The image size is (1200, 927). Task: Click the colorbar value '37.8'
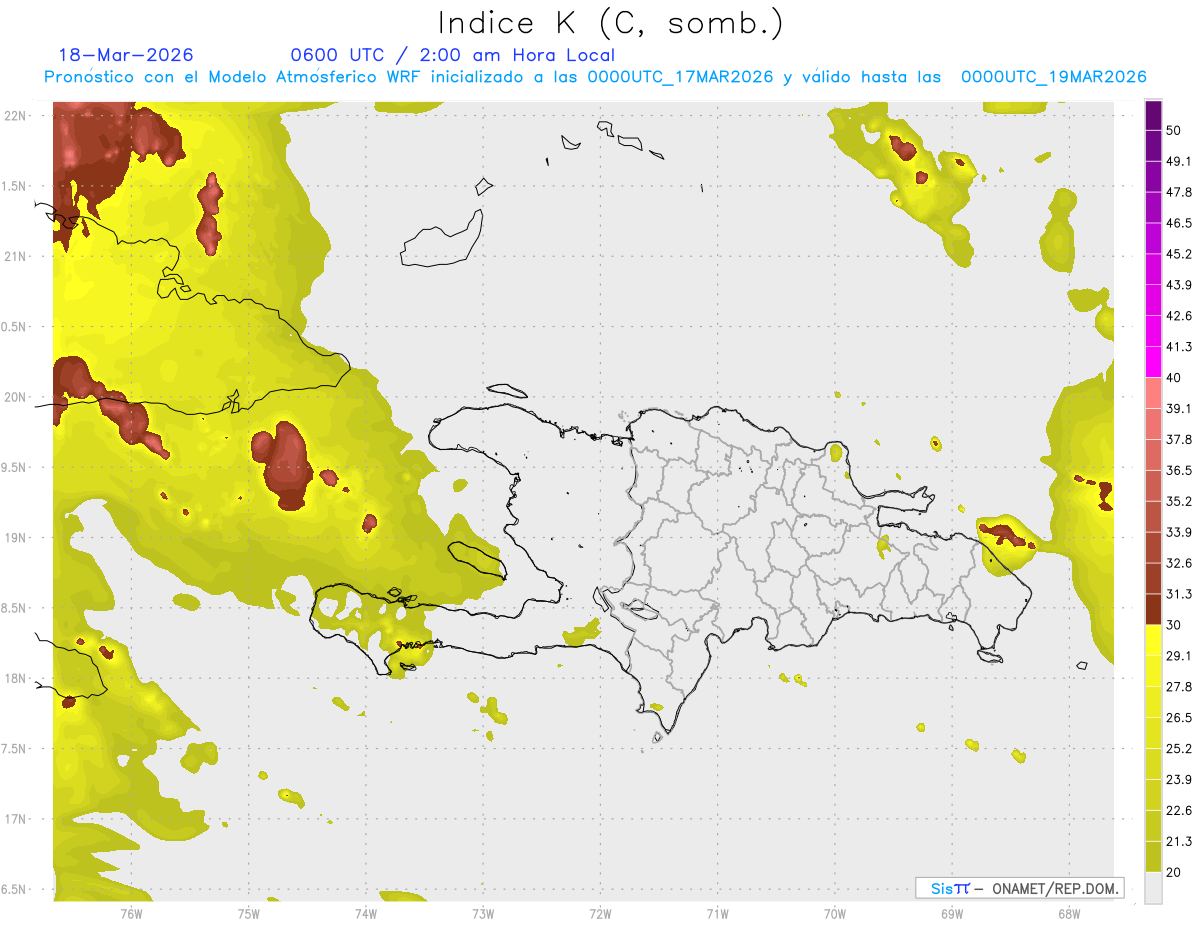(1179, 440)
